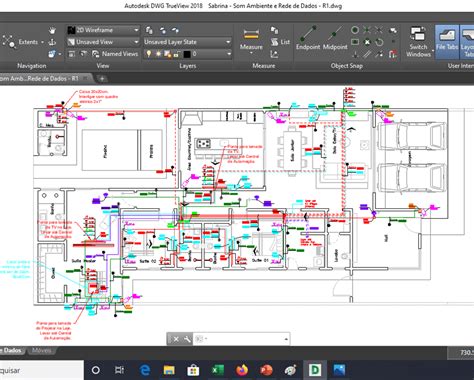Open Task View on the taskbar
Viewport: 474px width, 380px height.
point(119,370)
